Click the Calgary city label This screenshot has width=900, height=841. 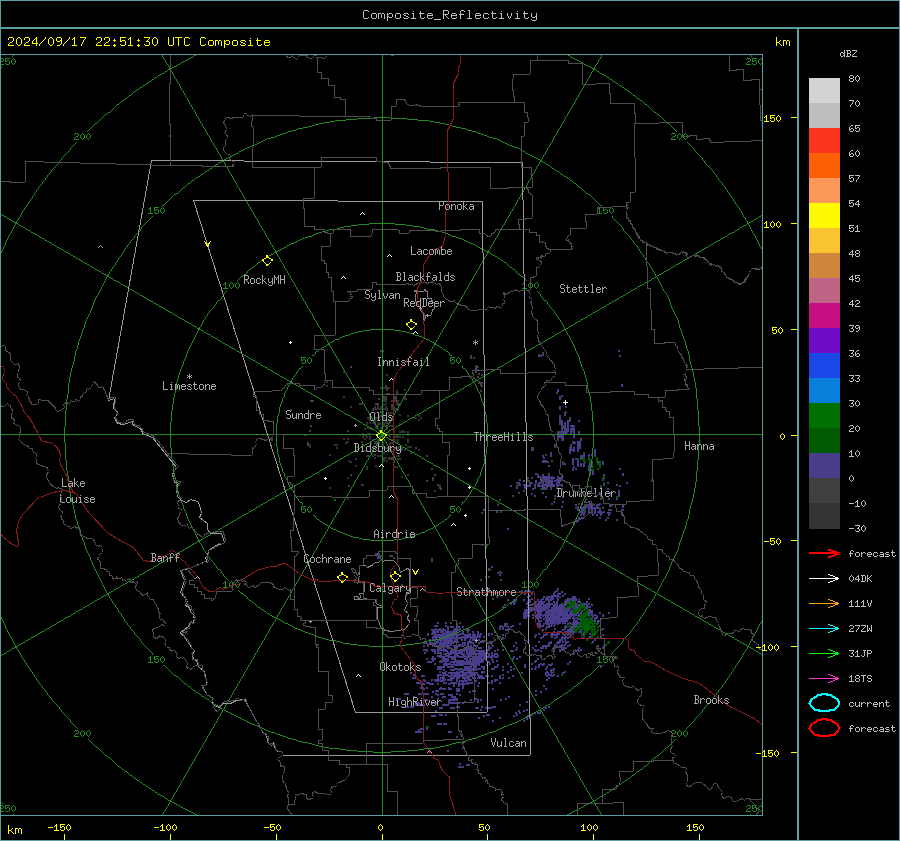pyautogui.click(x=390, y=588)
